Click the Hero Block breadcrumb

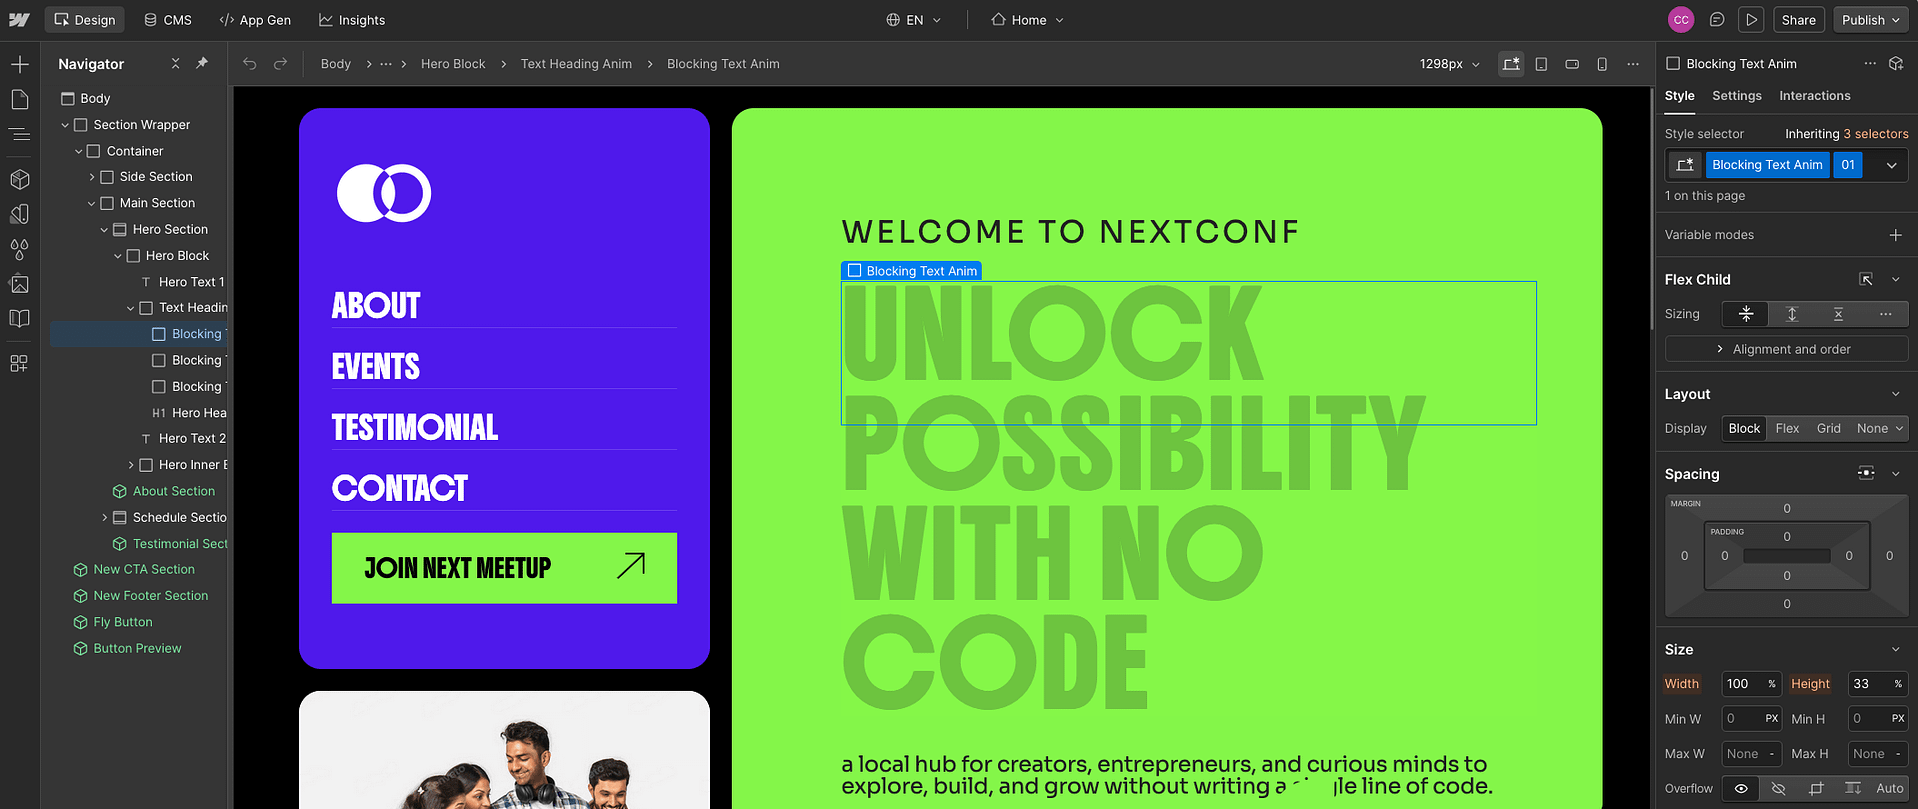[x=453, y=64]
